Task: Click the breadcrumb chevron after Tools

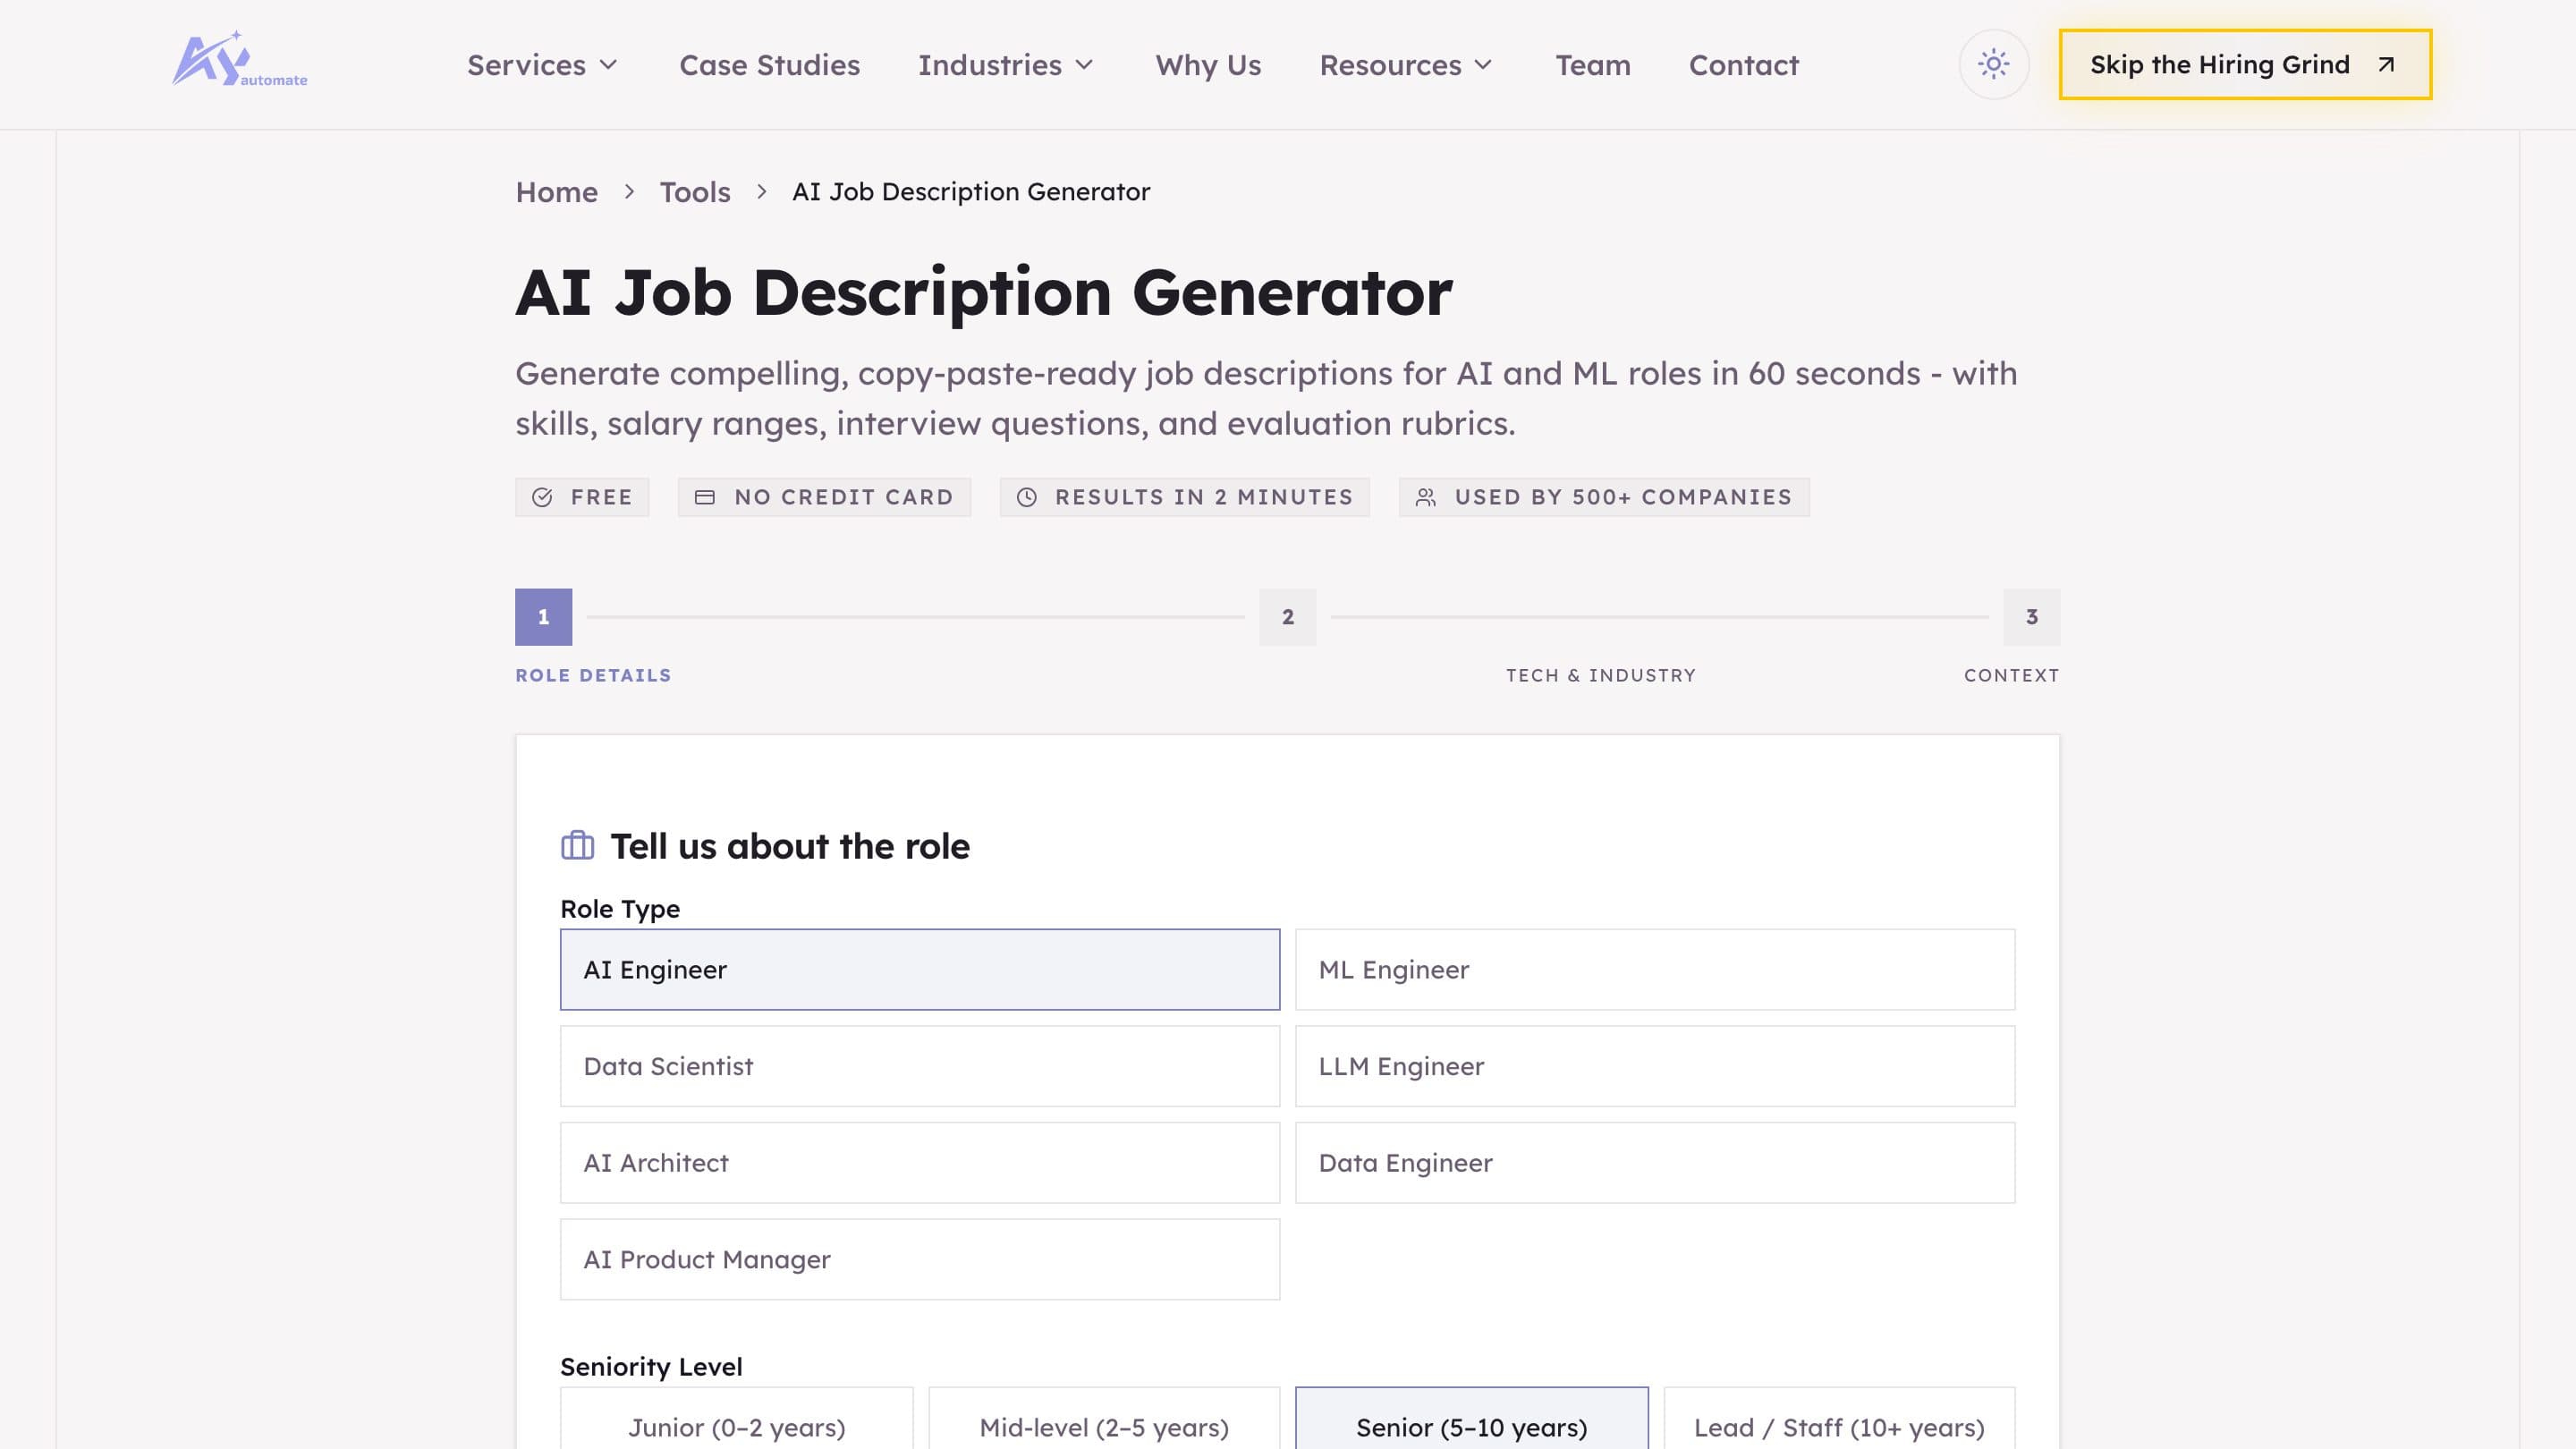Action: click(761, 191)
